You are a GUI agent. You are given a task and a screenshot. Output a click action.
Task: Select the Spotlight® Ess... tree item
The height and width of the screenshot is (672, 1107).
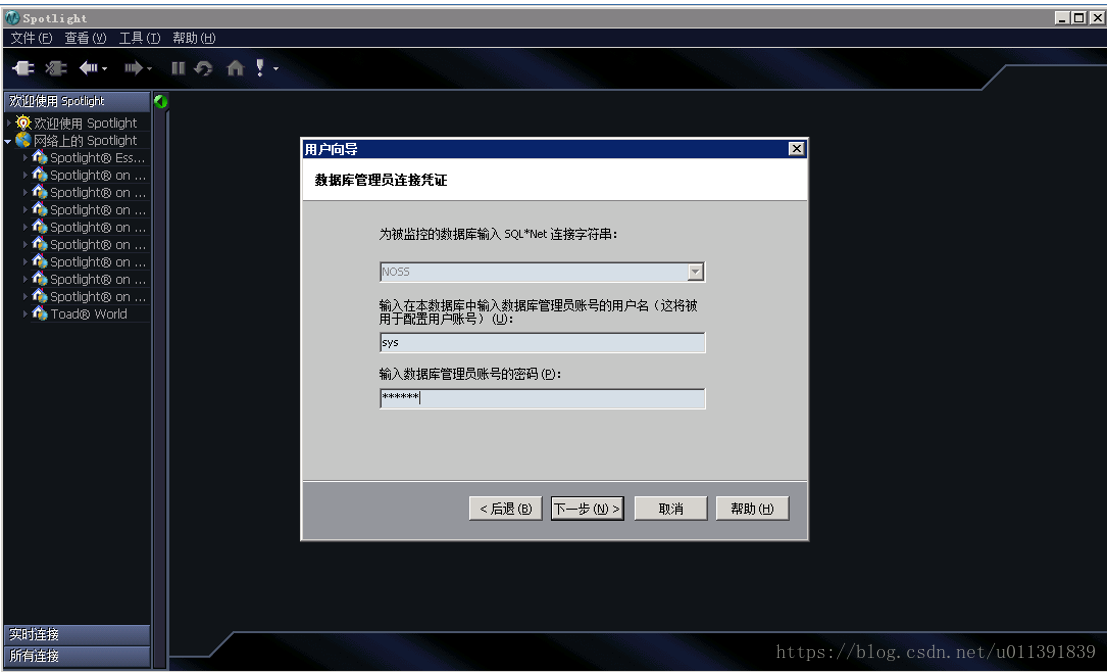click(97, 157)
